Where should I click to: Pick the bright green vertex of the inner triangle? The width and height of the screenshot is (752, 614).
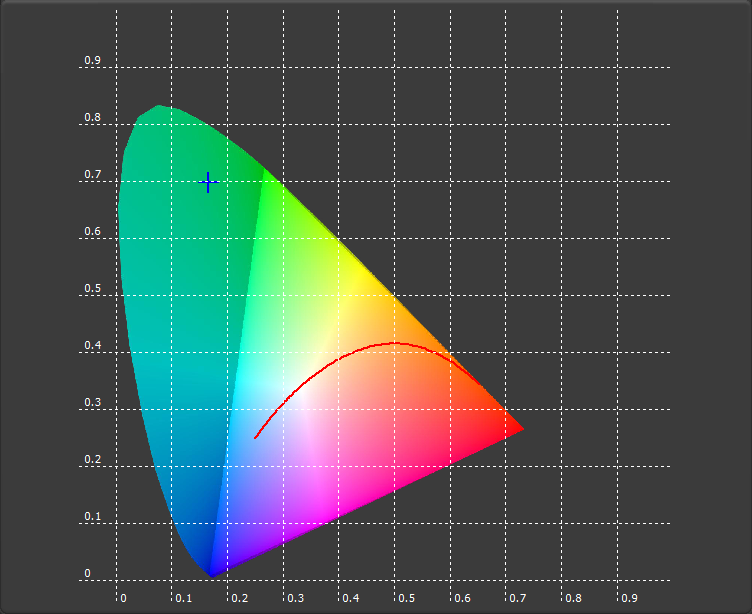click(x=265, y=169)
